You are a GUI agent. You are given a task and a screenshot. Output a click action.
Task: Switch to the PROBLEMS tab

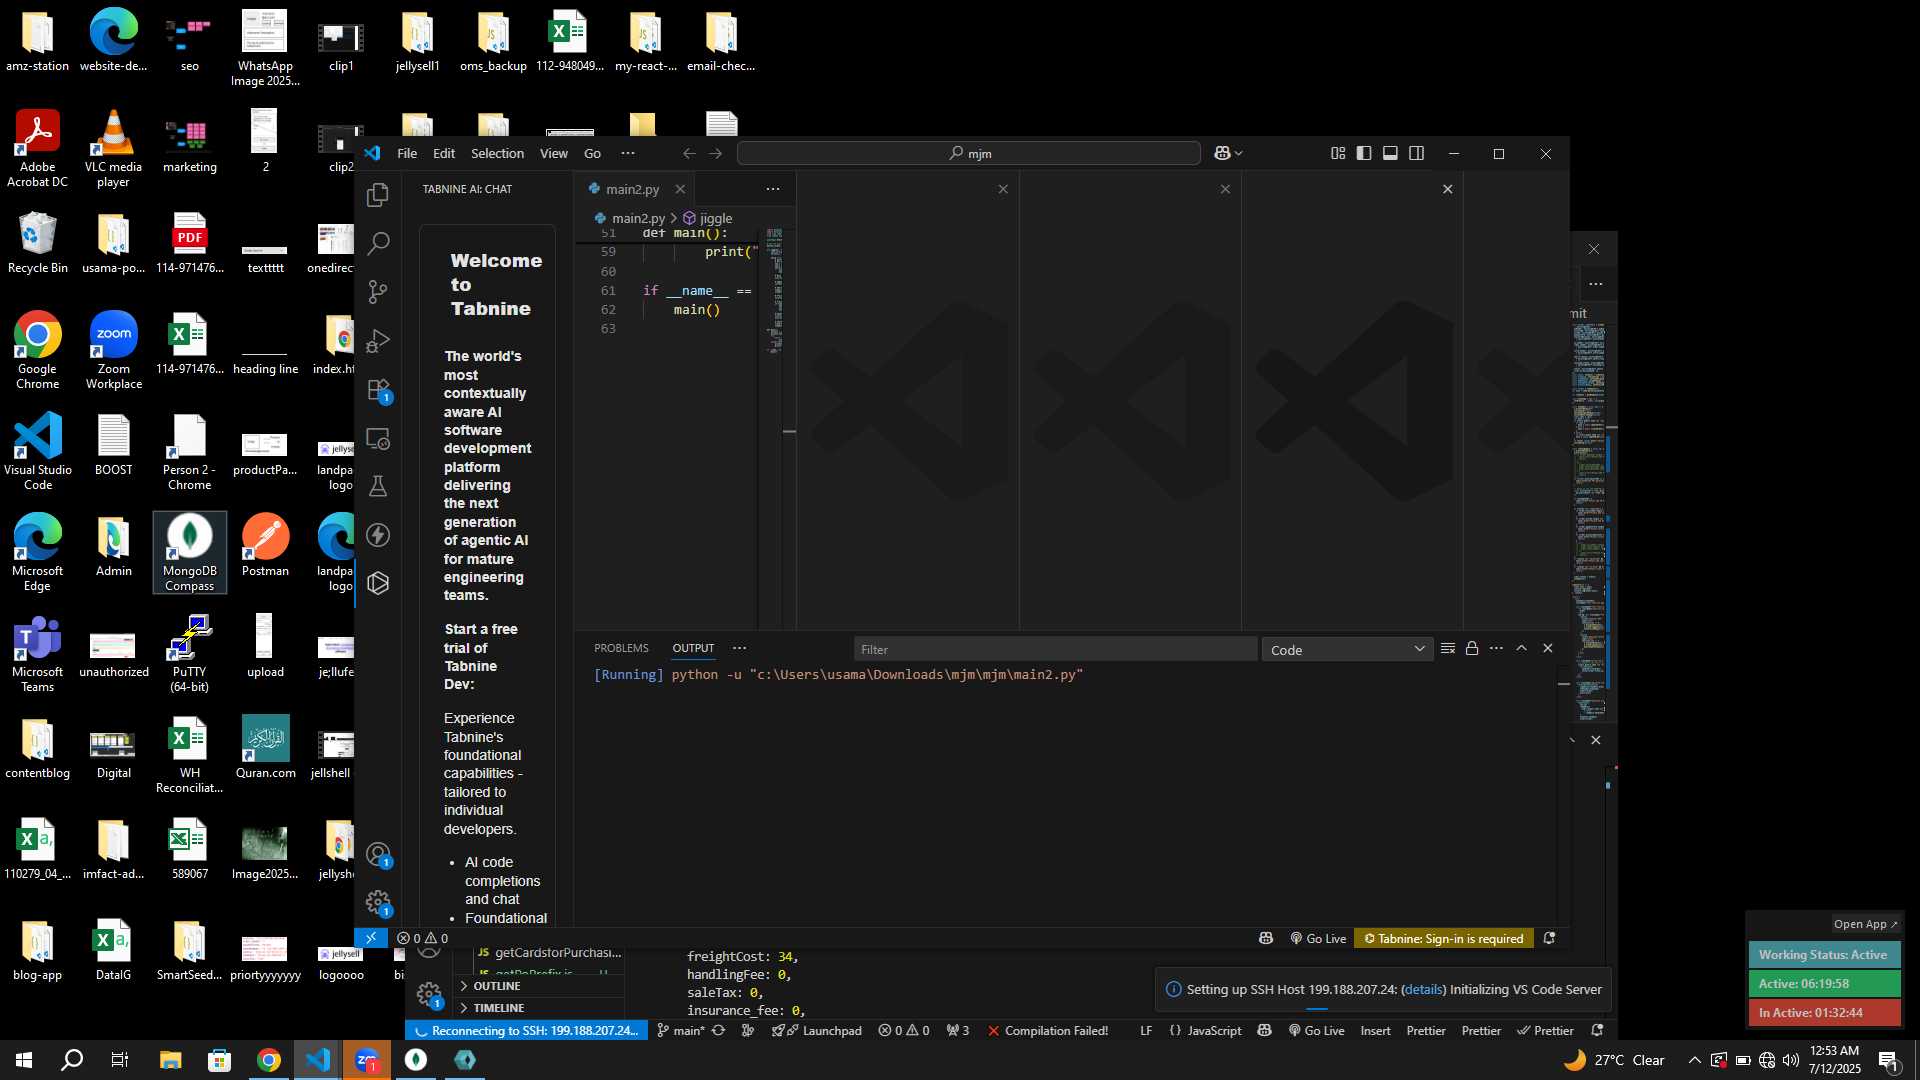(x=621, y=648)
